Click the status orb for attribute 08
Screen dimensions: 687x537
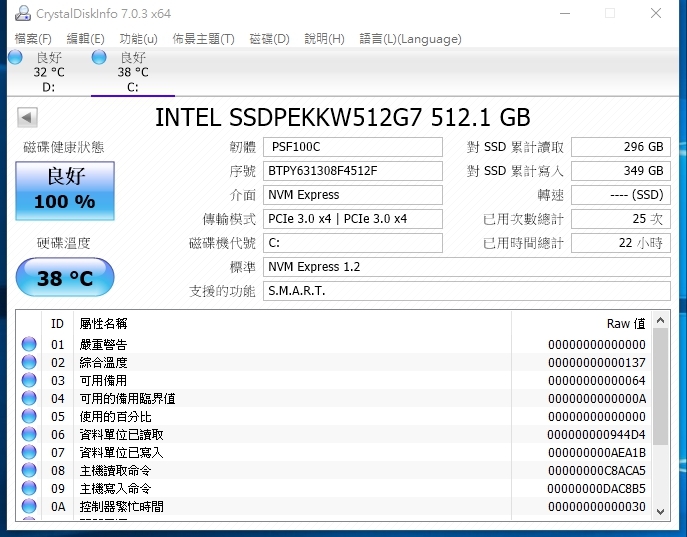coord(29,470)
